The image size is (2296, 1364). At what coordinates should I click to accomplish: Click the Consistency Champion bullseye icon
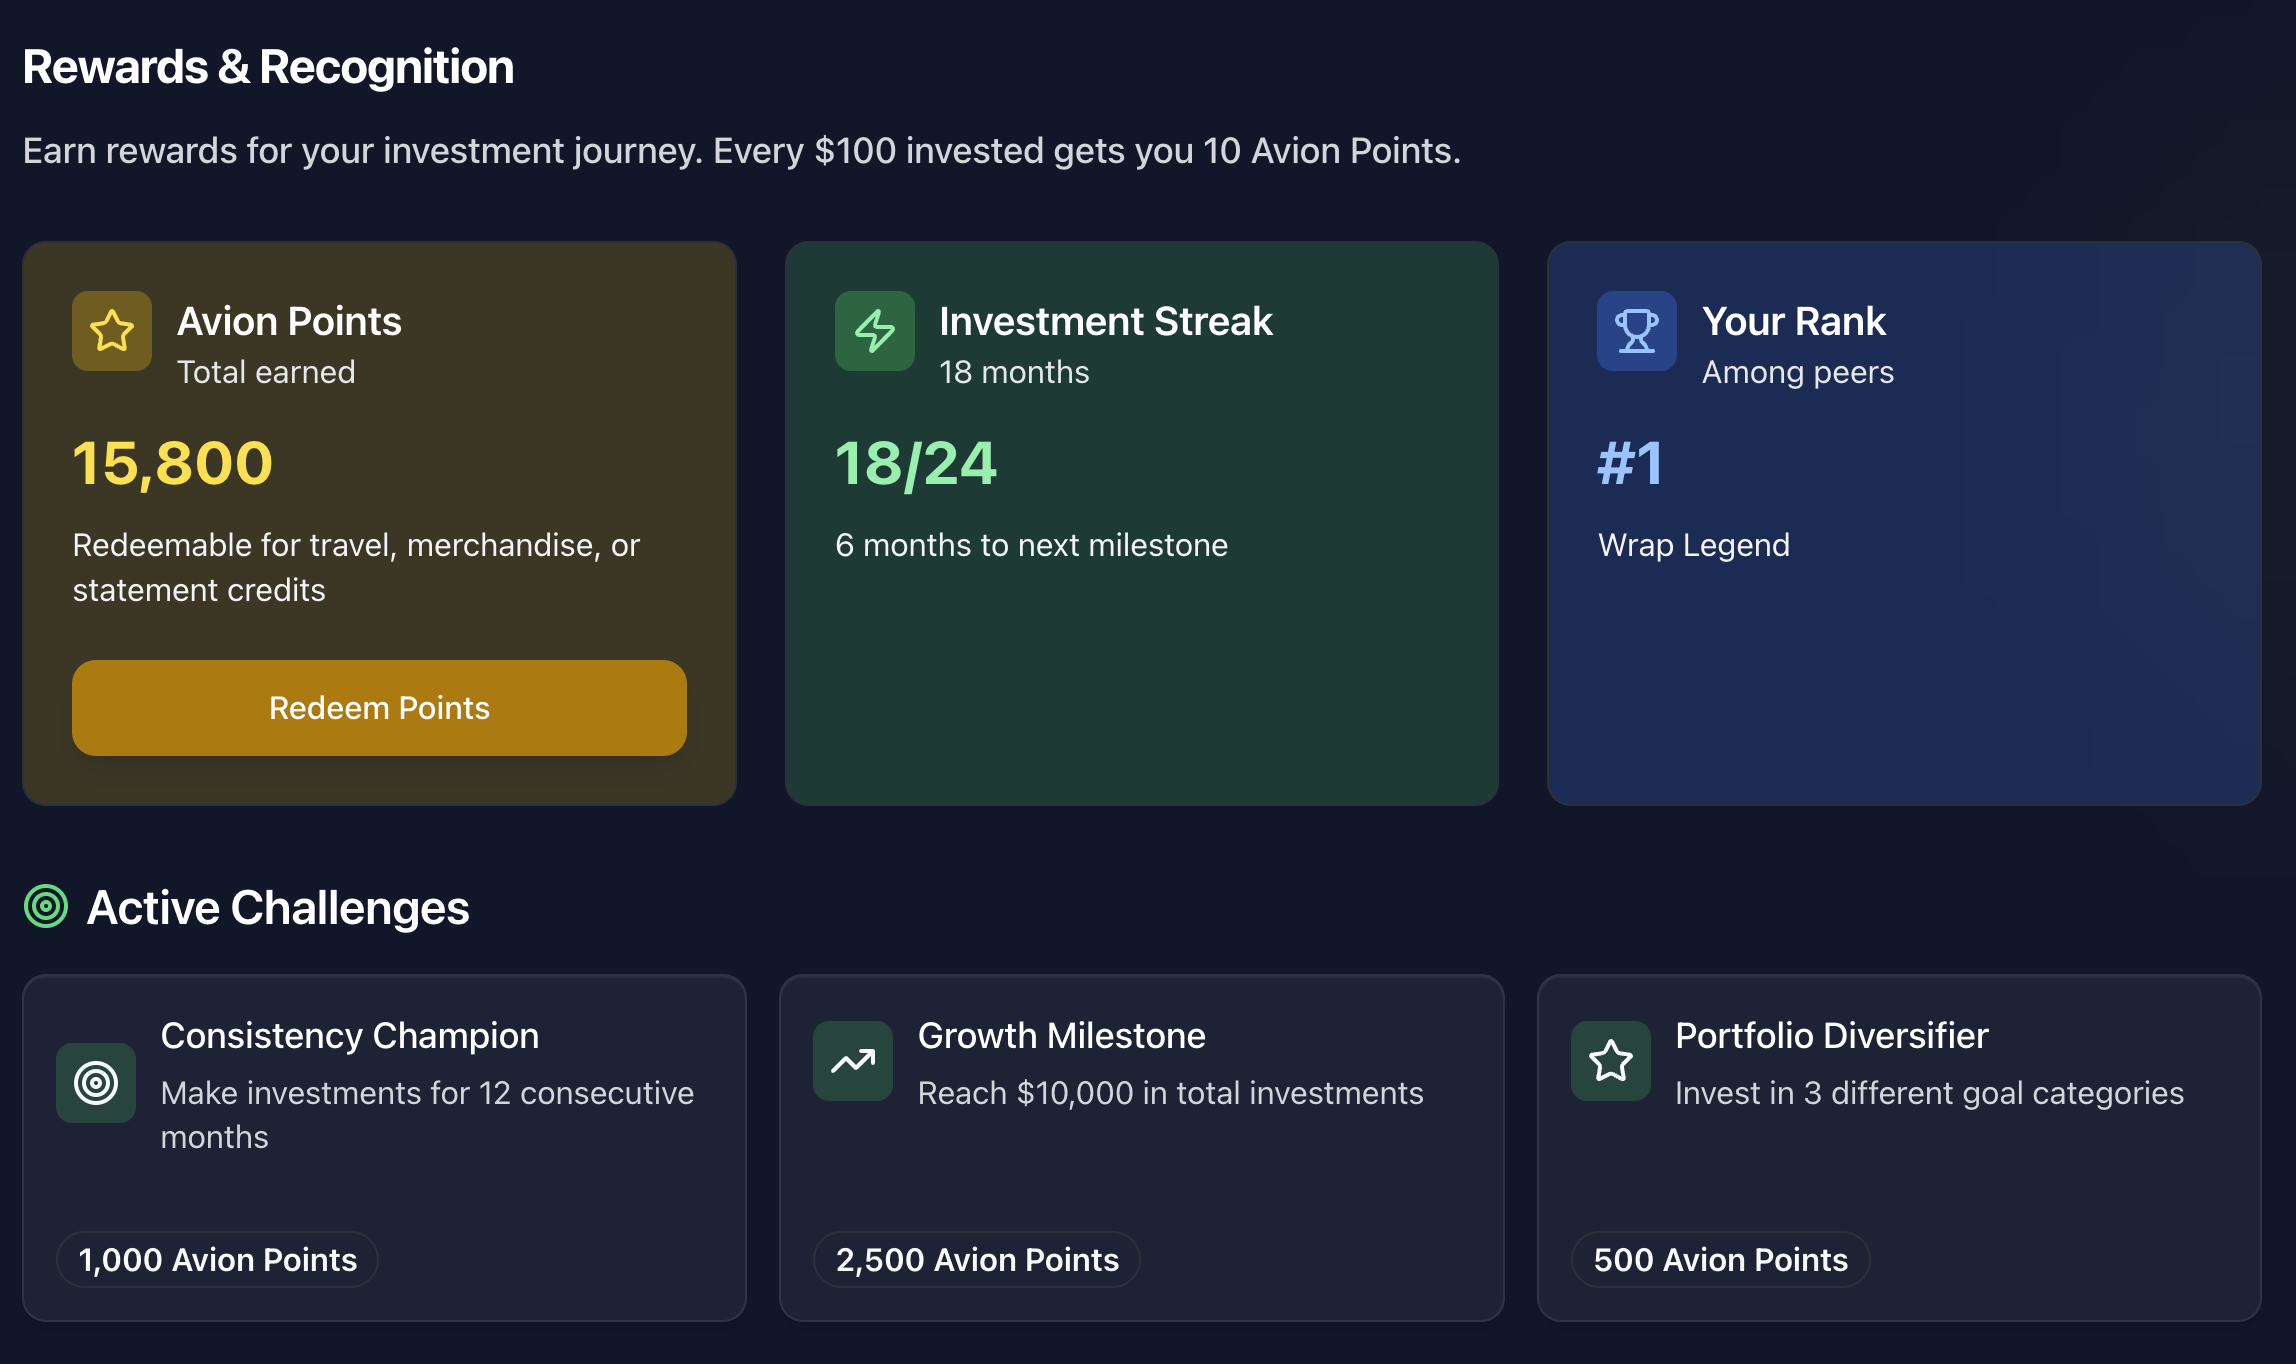click(96, 1083)
